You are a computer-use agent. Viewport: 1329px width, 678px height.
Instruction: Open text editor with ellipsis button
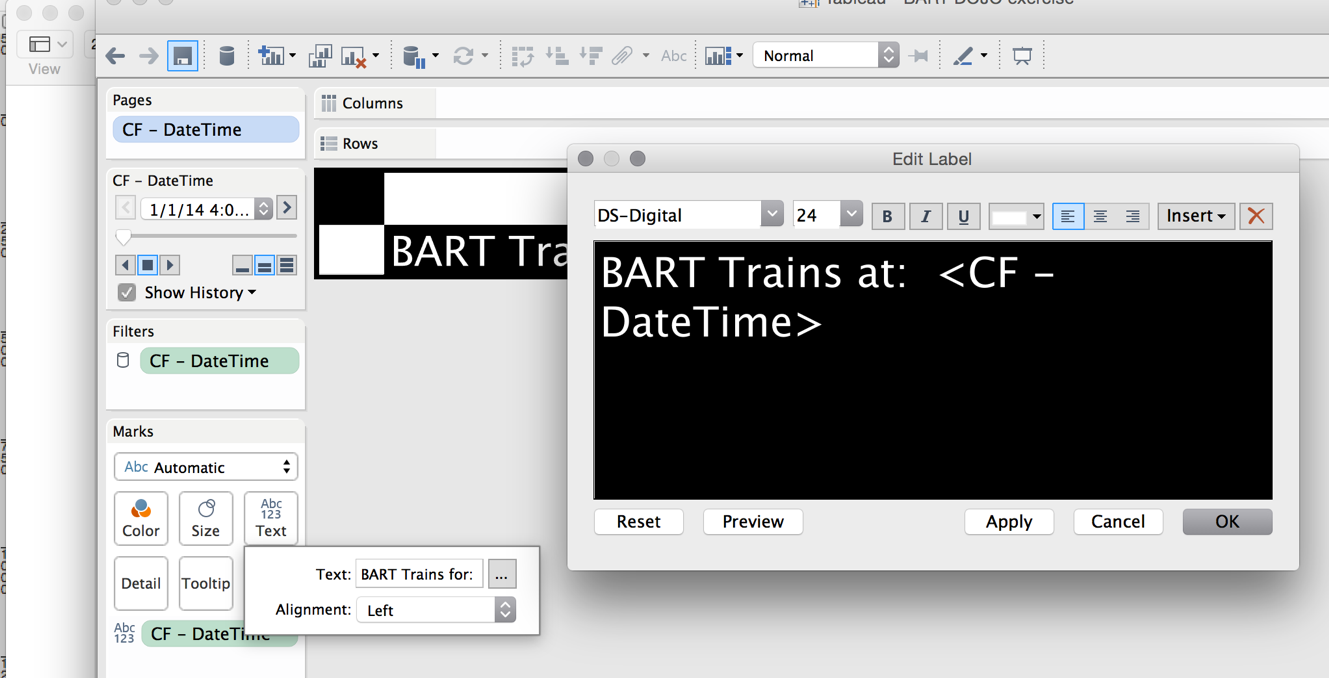(x=502, y=574)
